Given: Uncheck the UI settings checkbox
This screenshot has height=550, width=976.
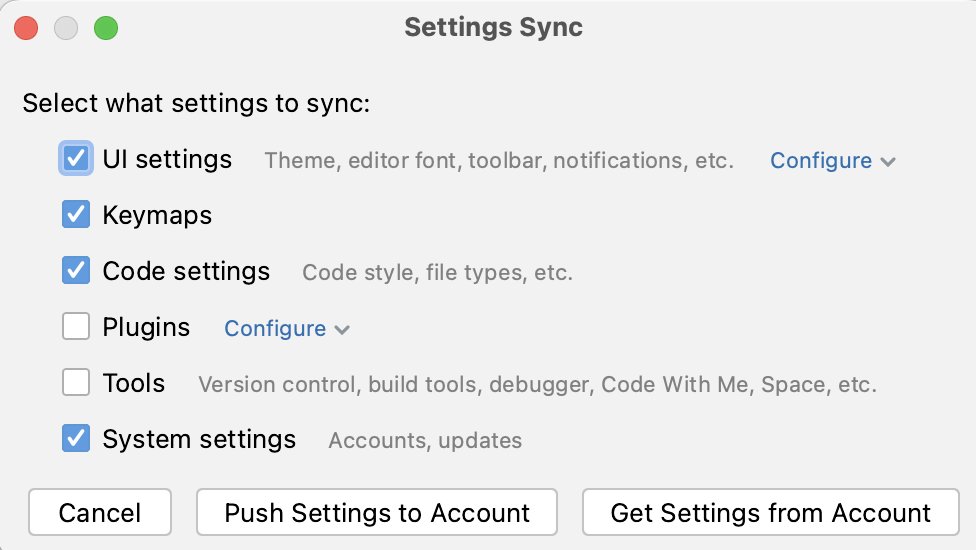Looking at the screenshot, I should (76, 159).
